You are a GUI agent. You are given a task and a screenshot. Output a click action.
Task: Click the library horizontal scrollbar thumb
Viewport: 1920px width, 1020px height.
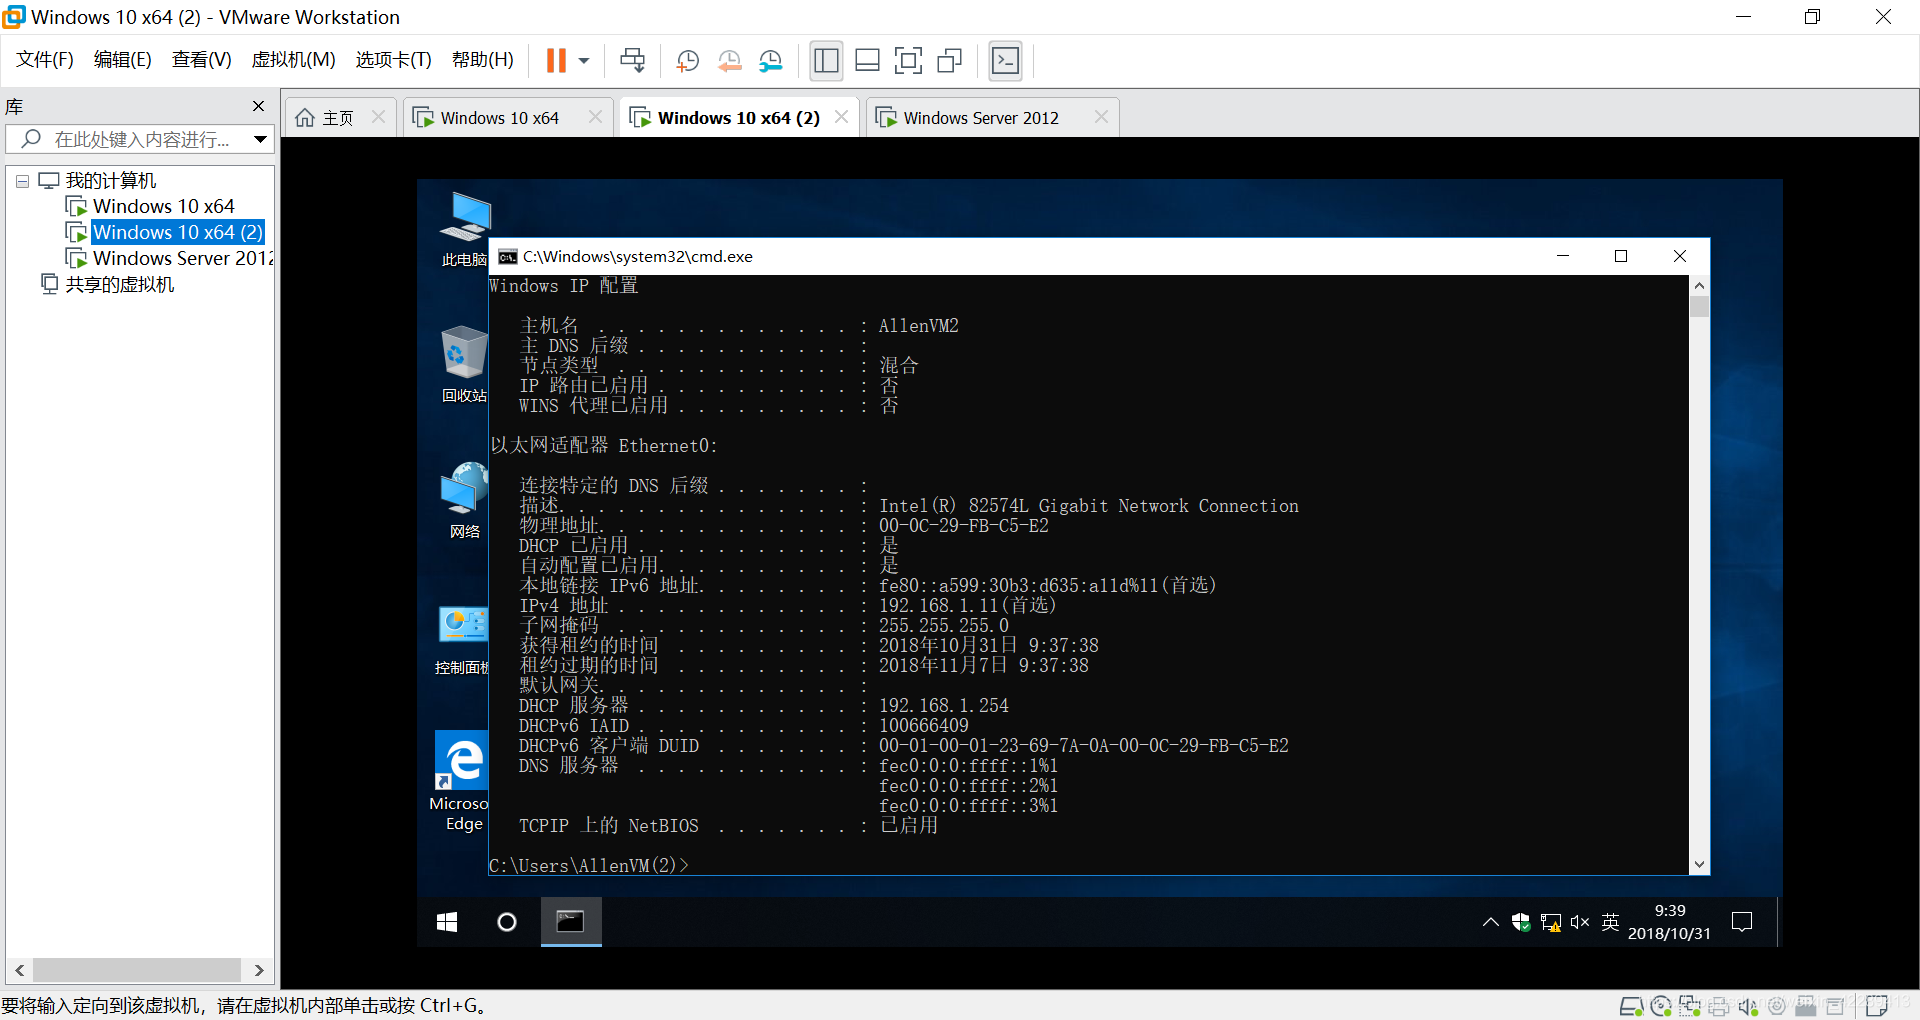[x=137, y=970]
